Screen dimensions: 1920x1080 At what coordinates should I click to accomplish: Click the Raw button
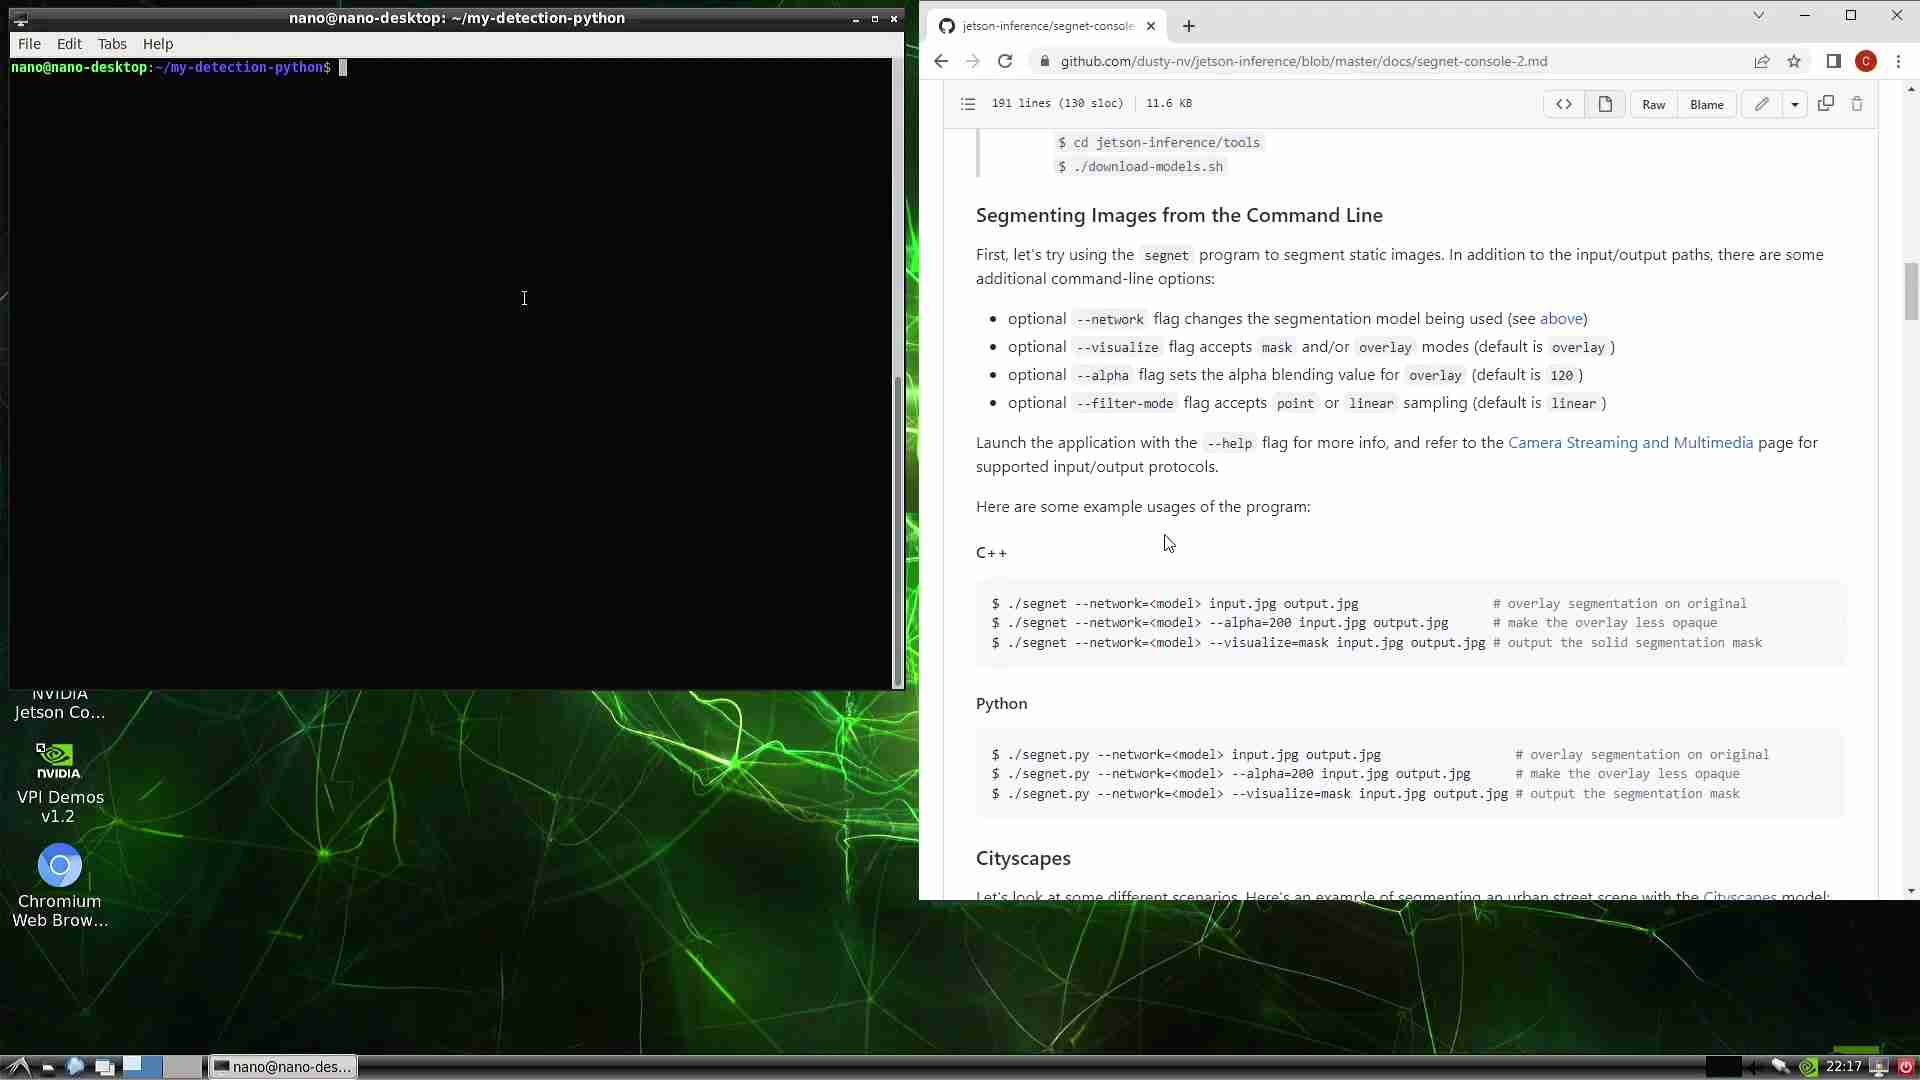pyautogui.click(x=1654, y=104)
